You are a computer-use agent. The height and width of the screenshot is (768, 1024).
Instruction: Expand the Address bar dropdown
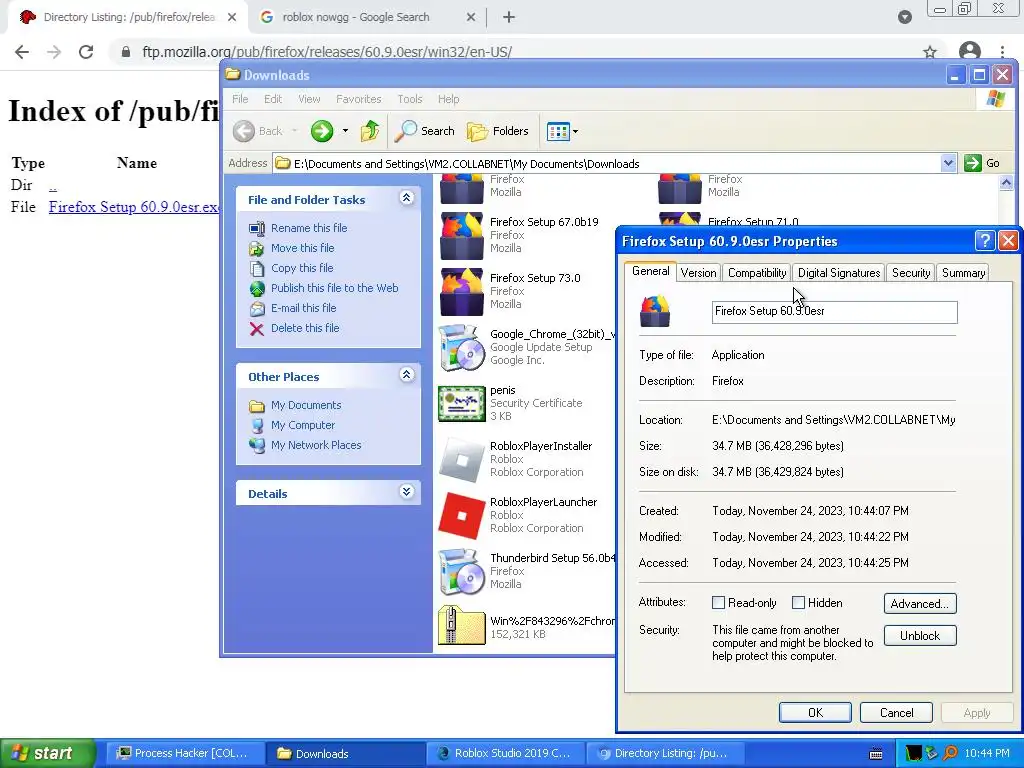[948, 163]
